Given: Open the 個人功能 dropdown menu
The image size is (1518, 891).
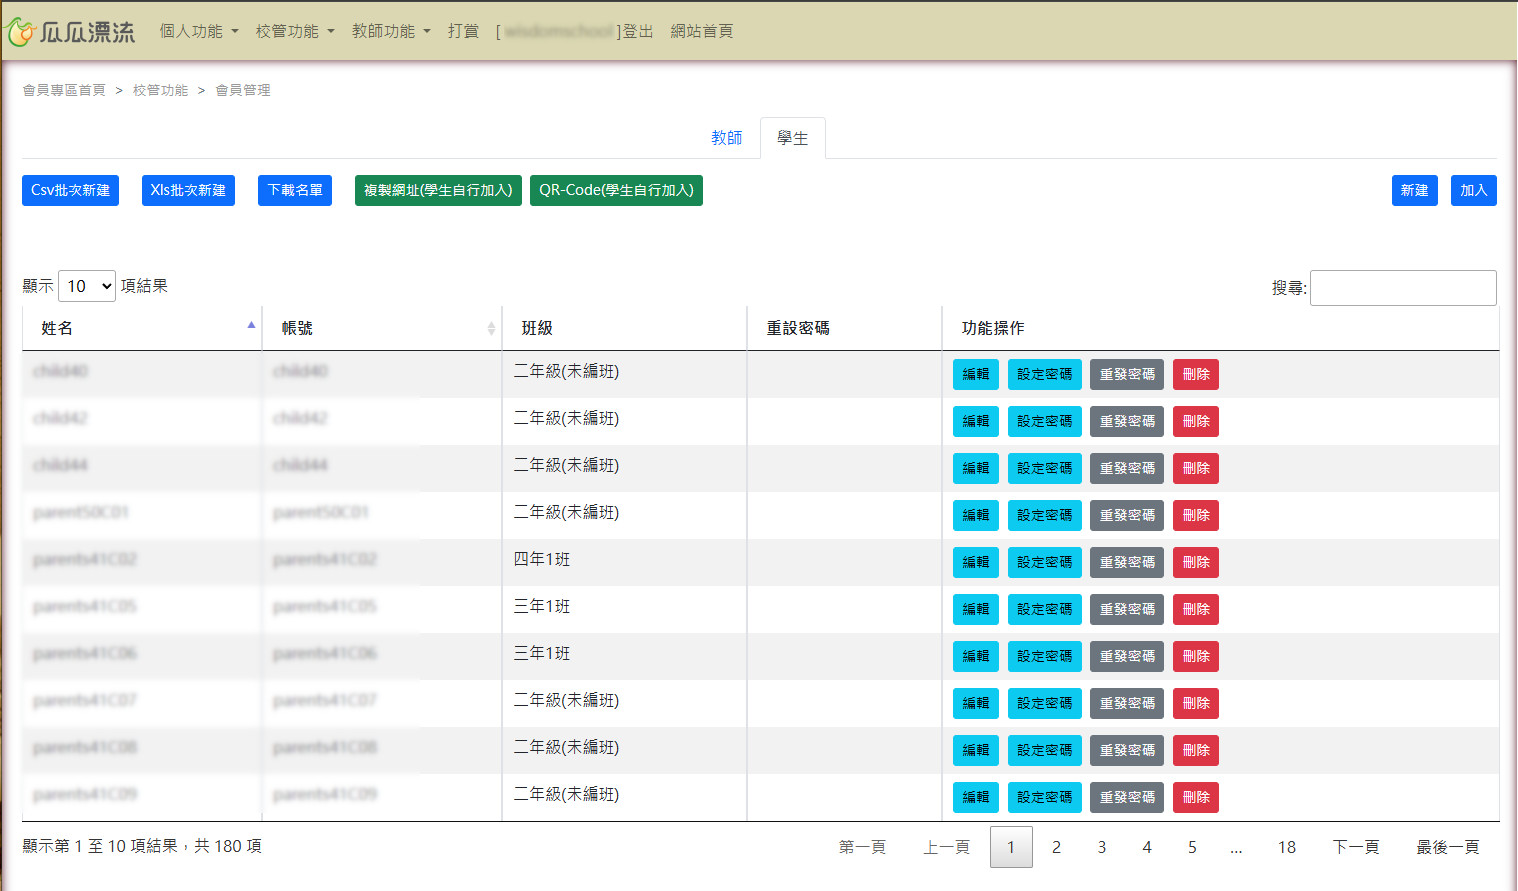Looking at the screenshot, I should pyautogui.click(x=199, y=31).
